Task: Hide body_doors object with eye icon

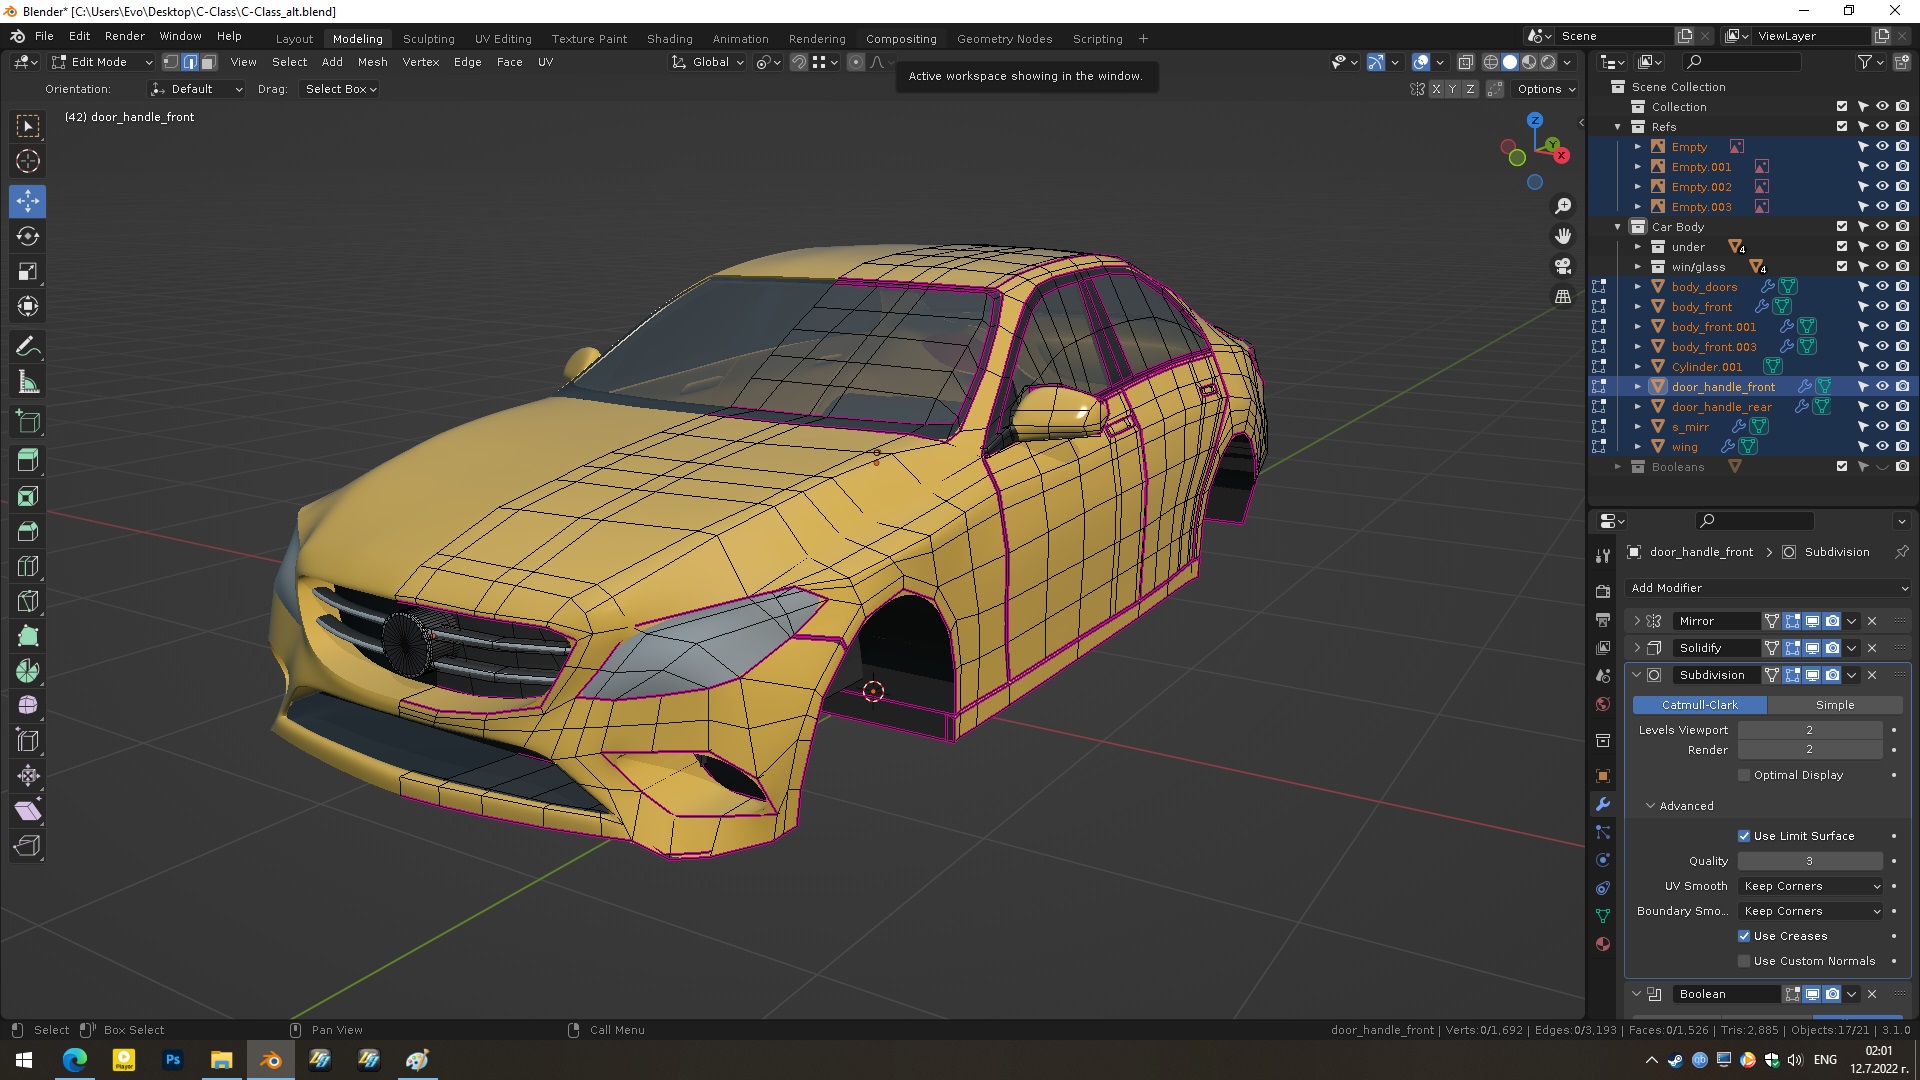Action: click(x=1881, y=287)
